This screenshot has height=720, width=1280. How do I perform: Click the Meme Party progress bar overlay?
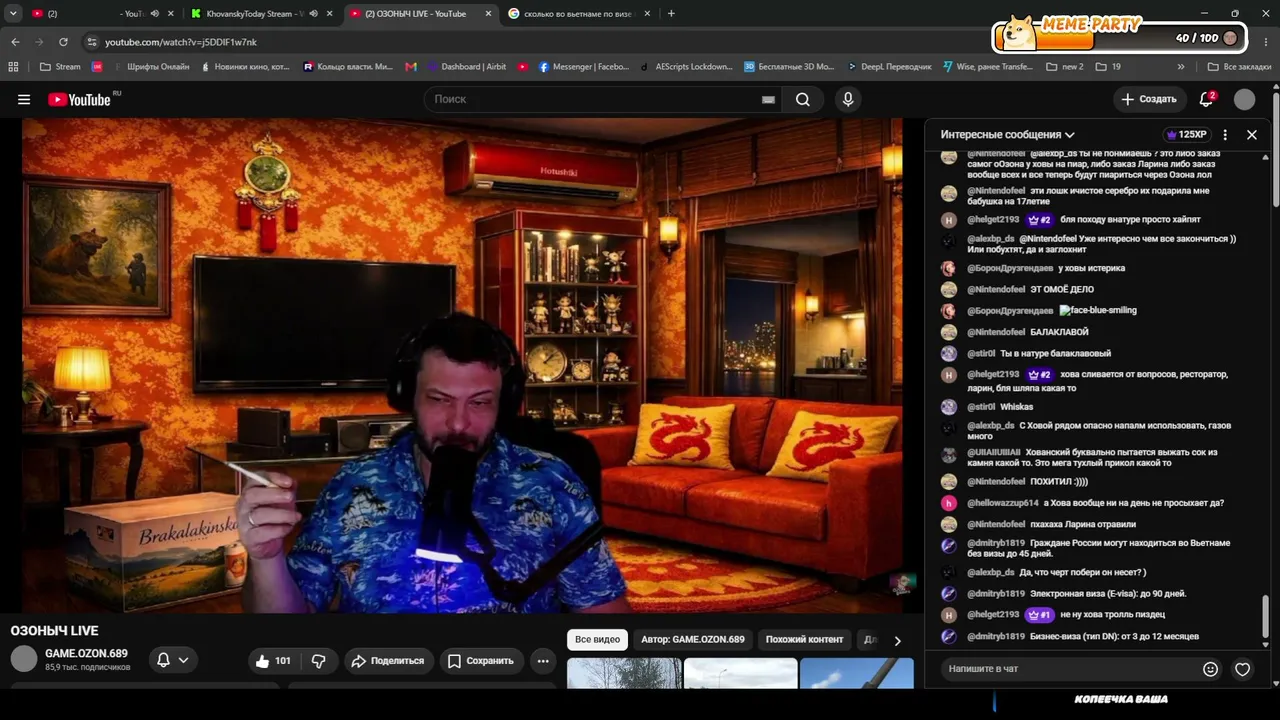tap(1120, 37)
